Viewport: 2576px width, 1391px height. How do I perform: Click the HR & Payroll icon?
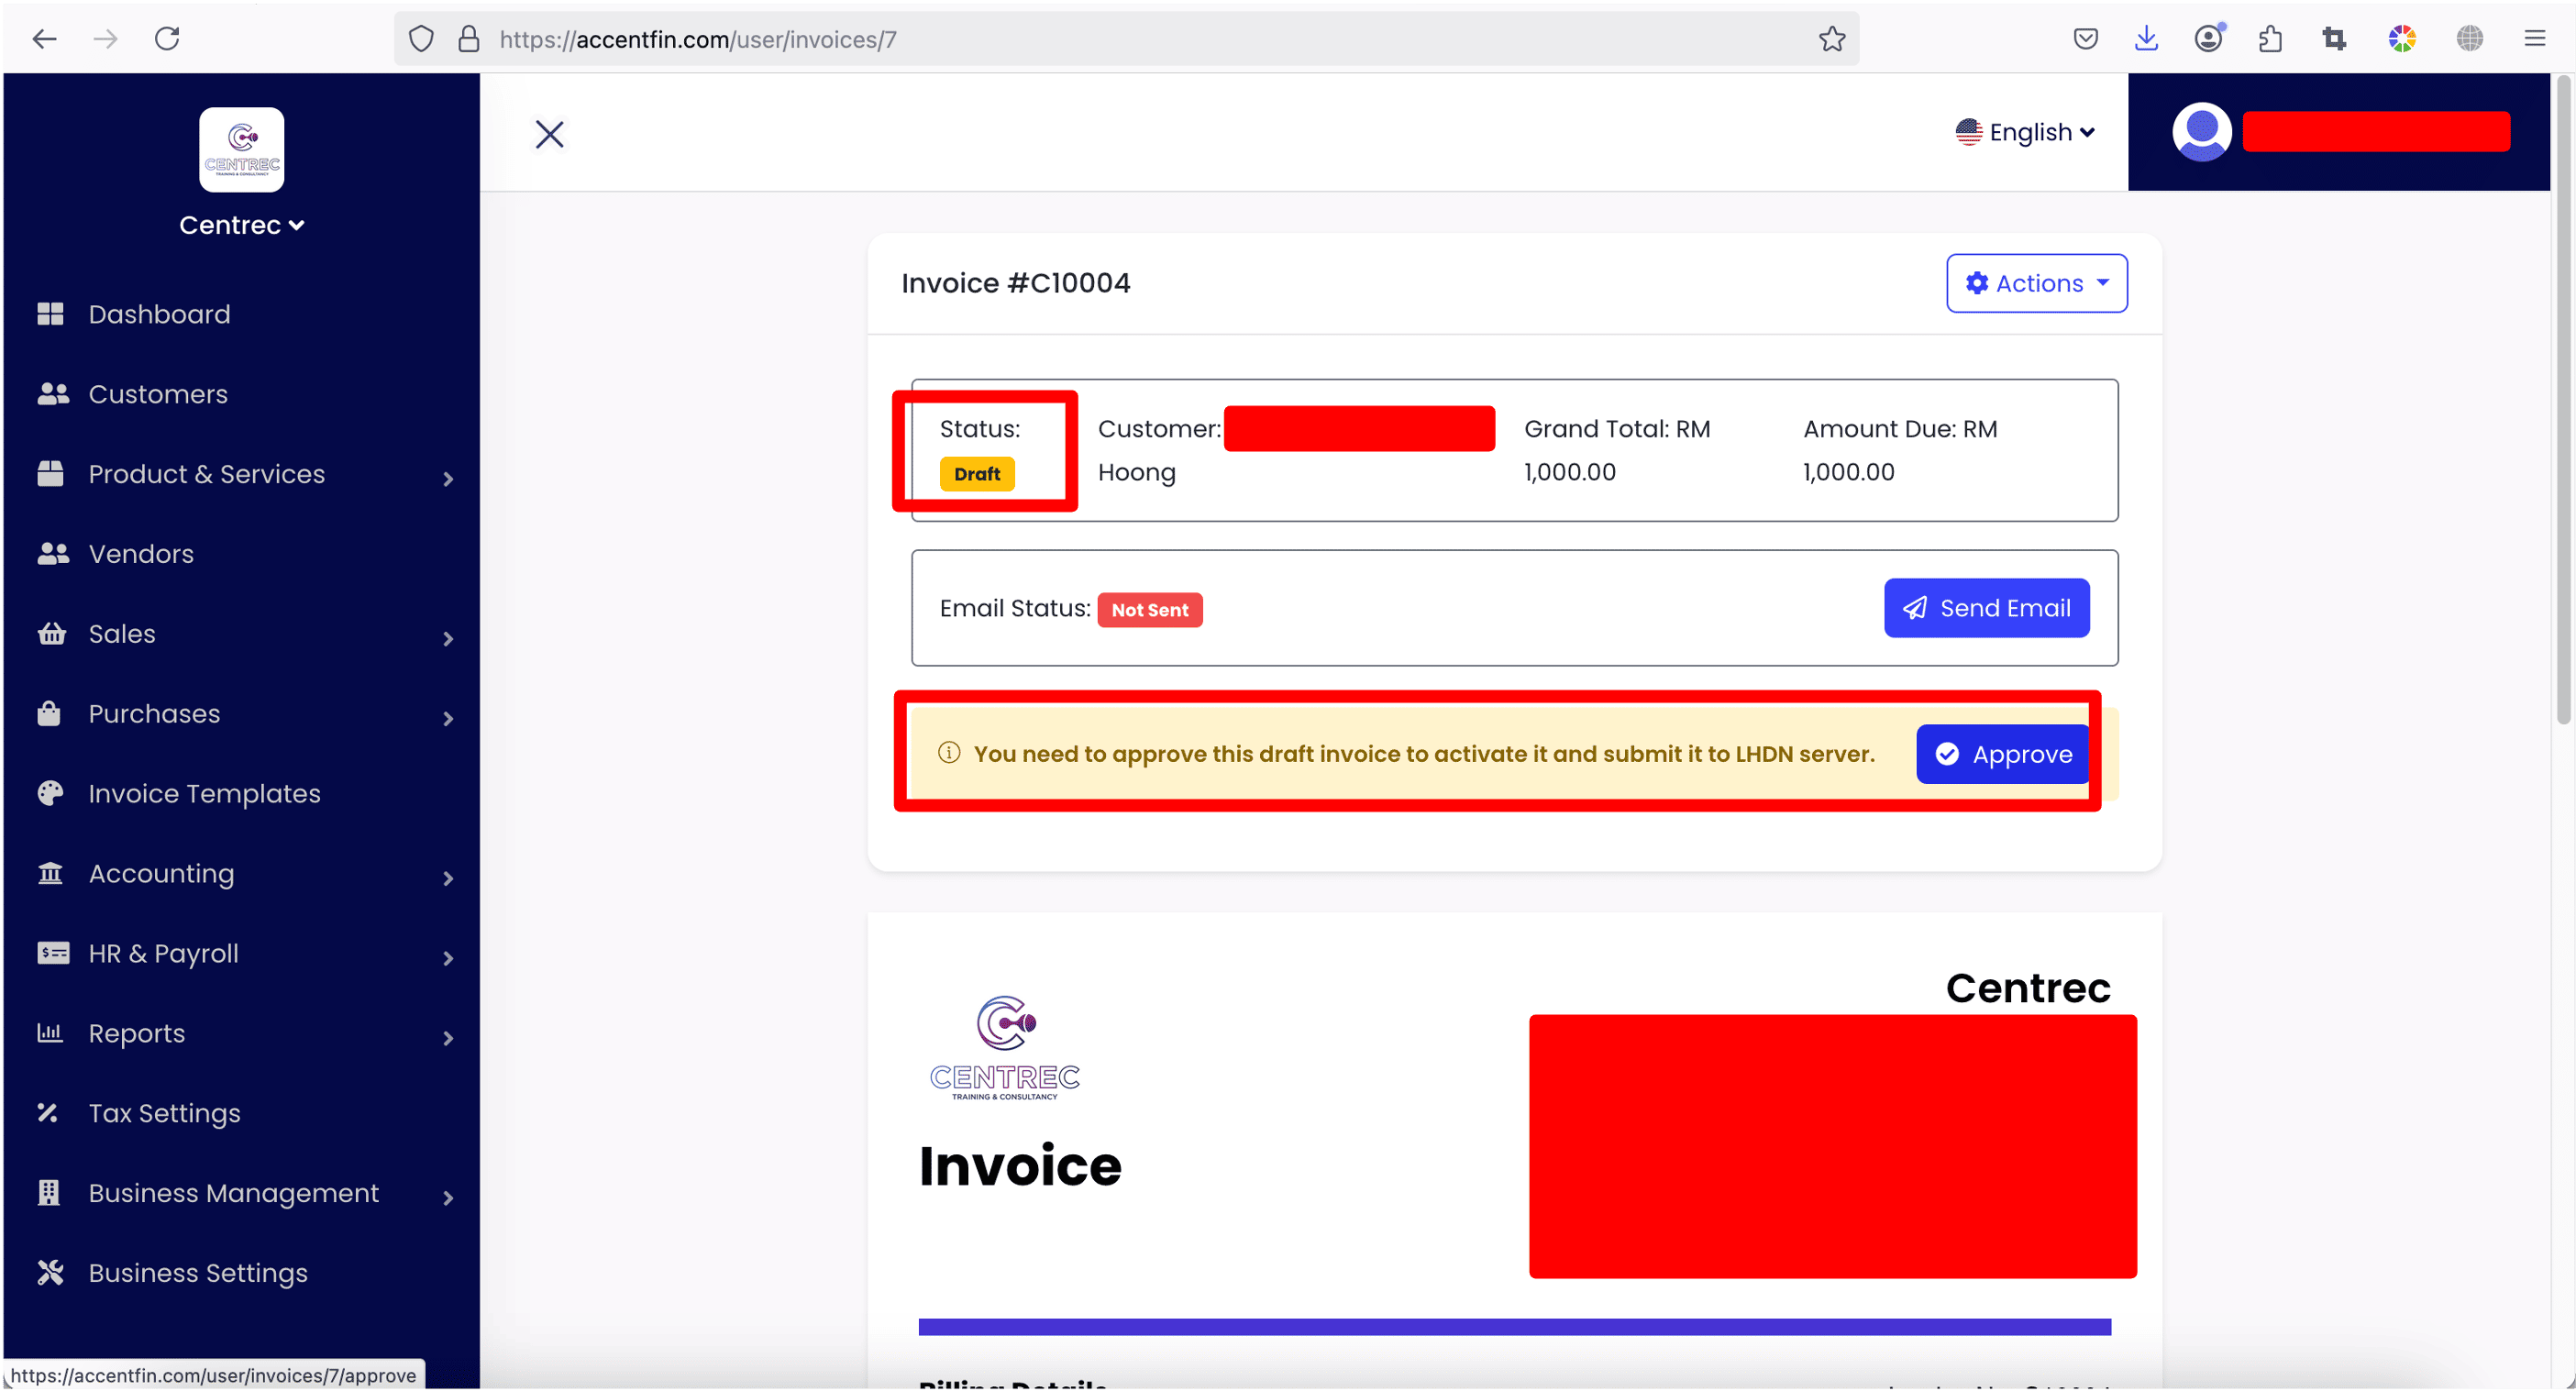[x=53, y=953]
